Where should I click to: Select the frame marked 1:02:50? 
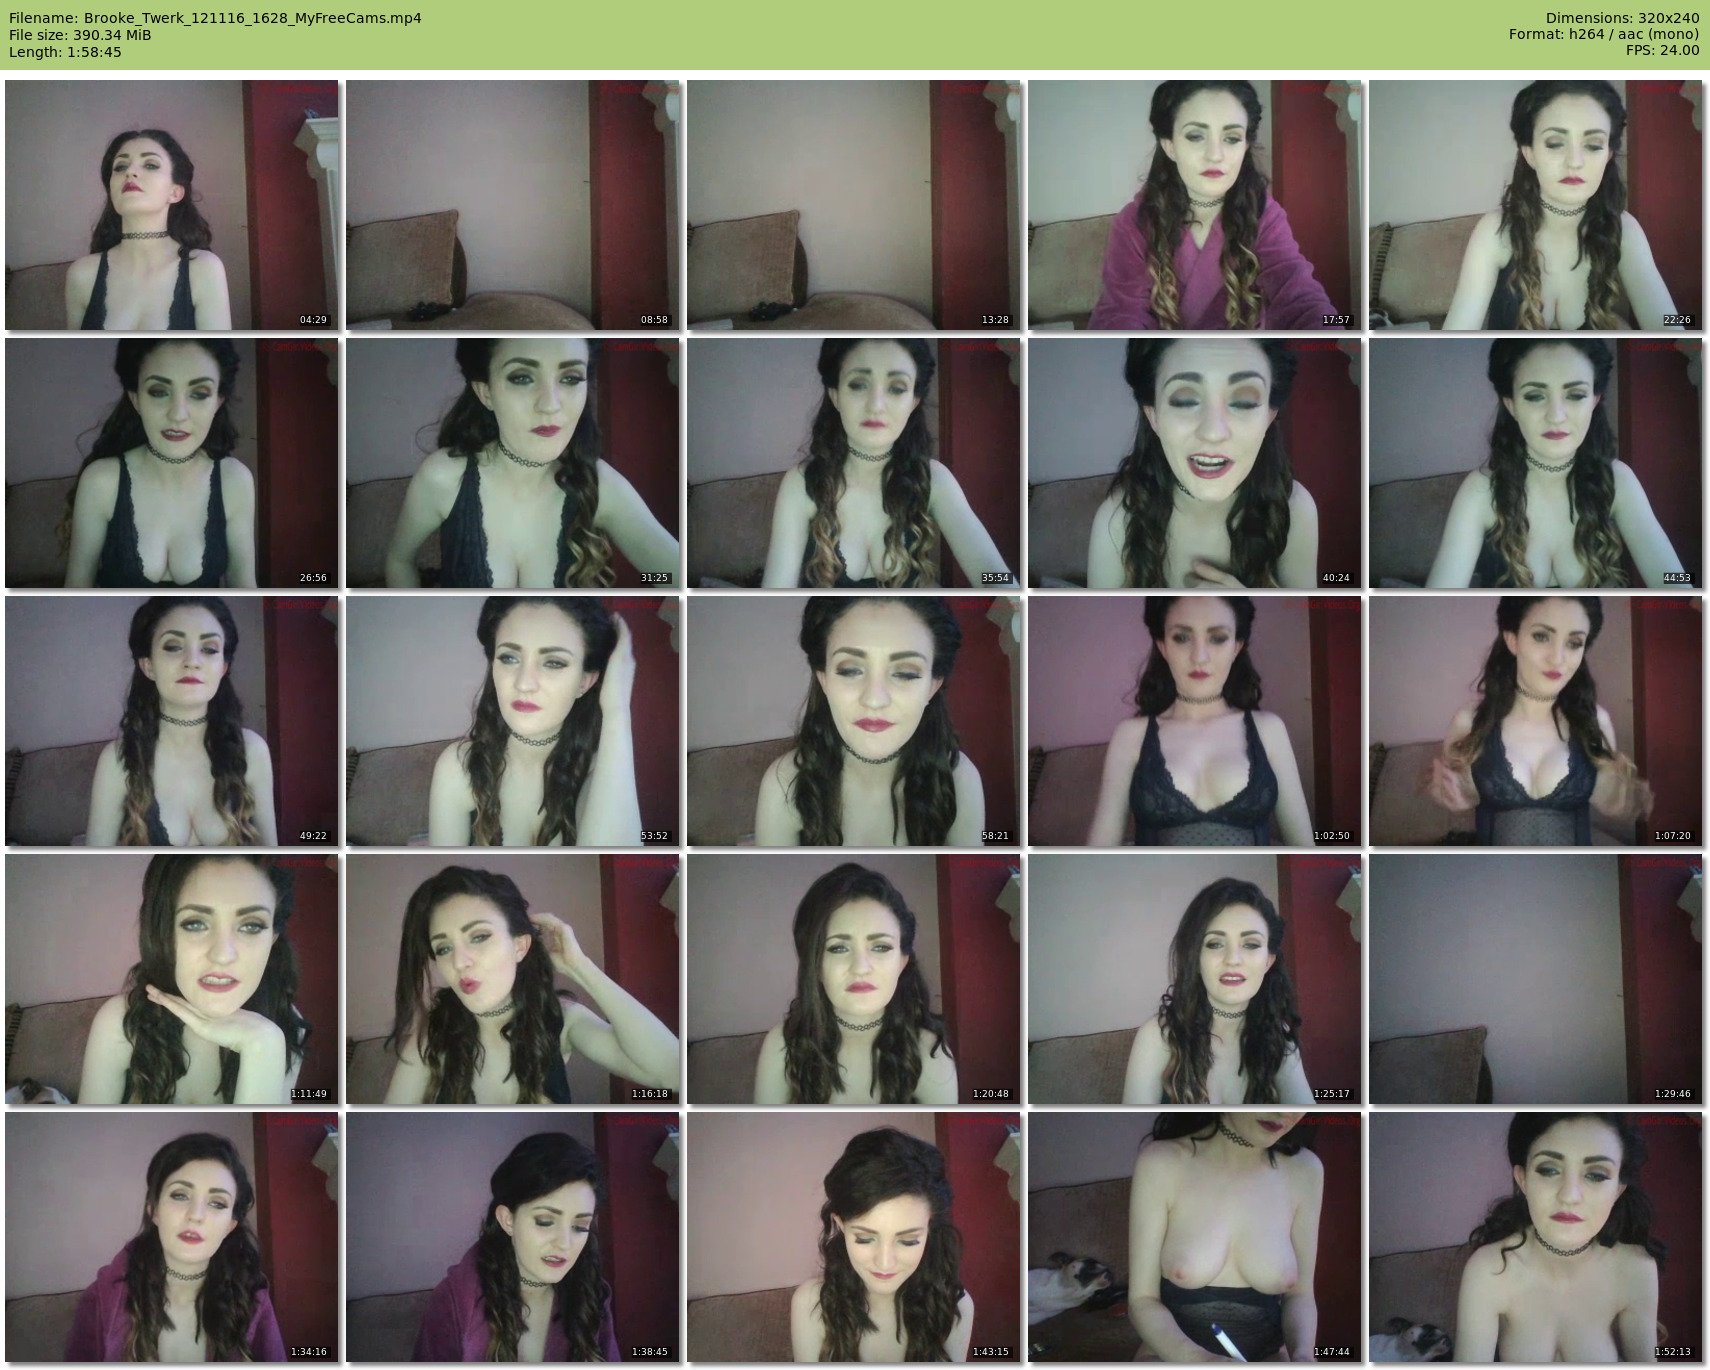pyautogui.click(x=1195, y=721)
